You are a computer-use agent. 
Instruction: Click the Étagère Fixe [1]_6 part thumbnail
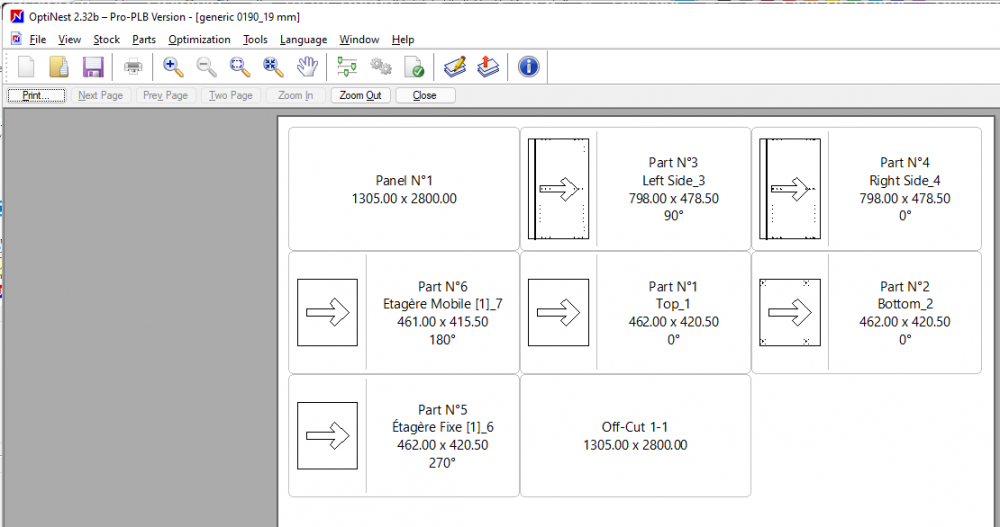327,436
